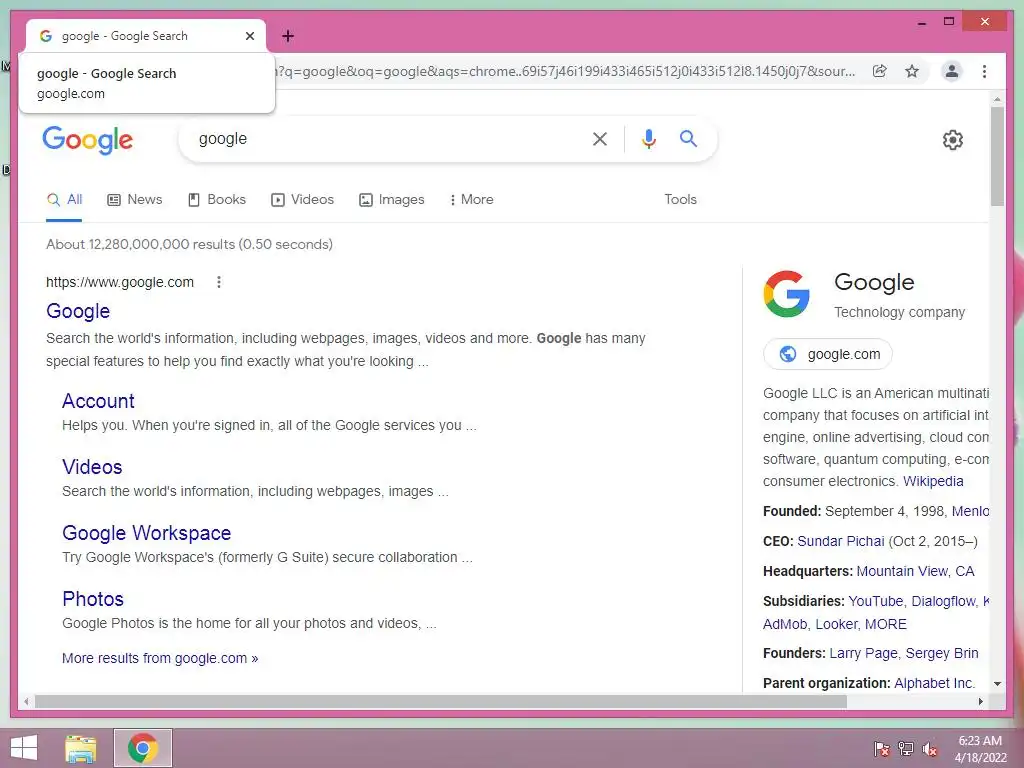Clear the search box with X
Screen dimensions: 1024x768
tap(600, 138)
